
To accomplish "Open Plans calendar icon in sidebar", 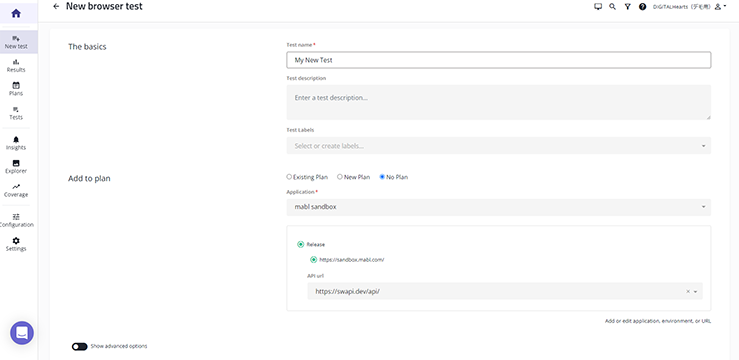I will tap(16, 85).
